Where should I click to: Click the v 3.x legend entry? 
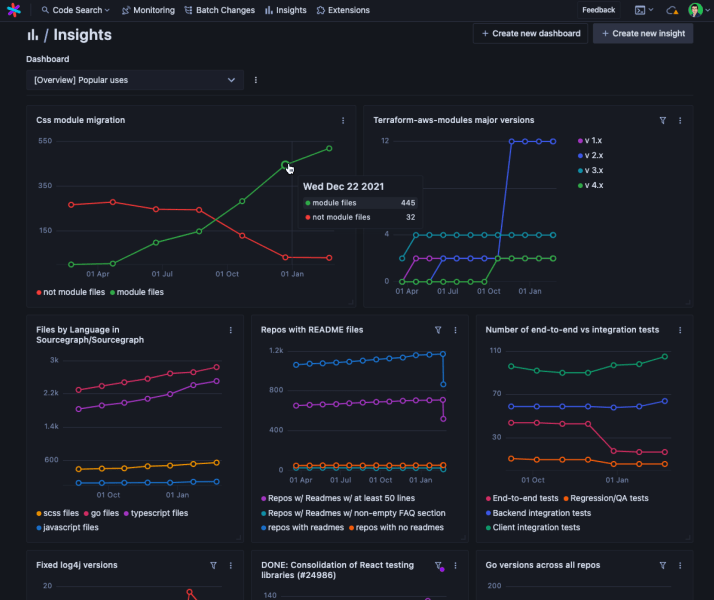click(x=590, y=170)
